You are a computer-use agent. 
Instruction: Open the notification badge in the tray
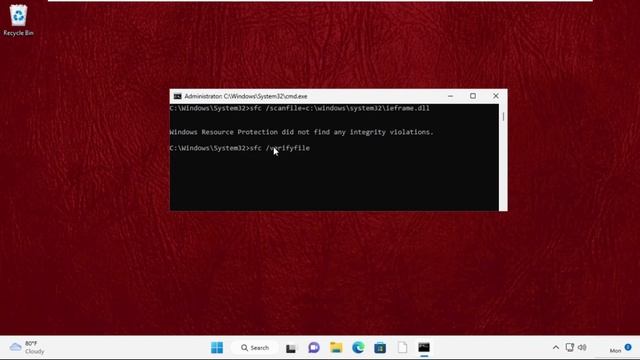tap(628, 347)
